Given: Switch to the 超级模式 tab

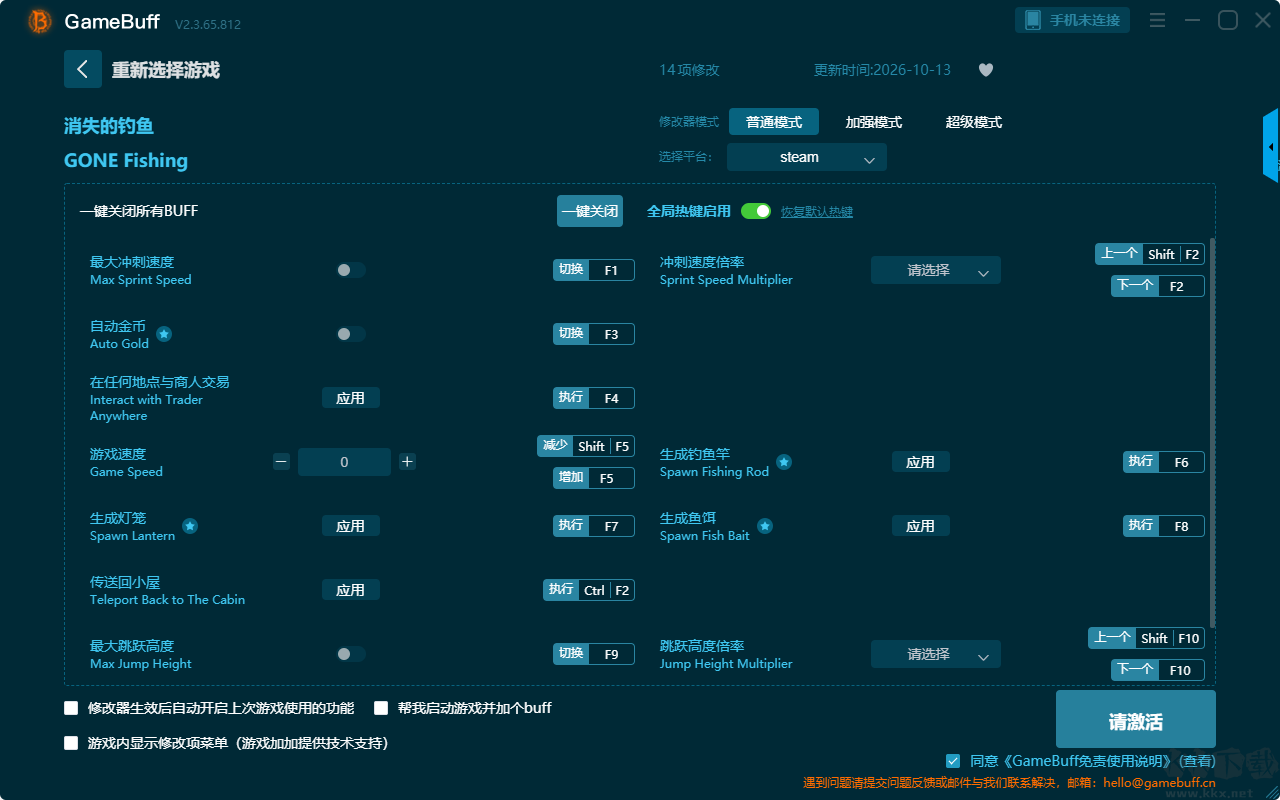Looking at the screenshot, I should pyautogui.click(x=974, y=122).
